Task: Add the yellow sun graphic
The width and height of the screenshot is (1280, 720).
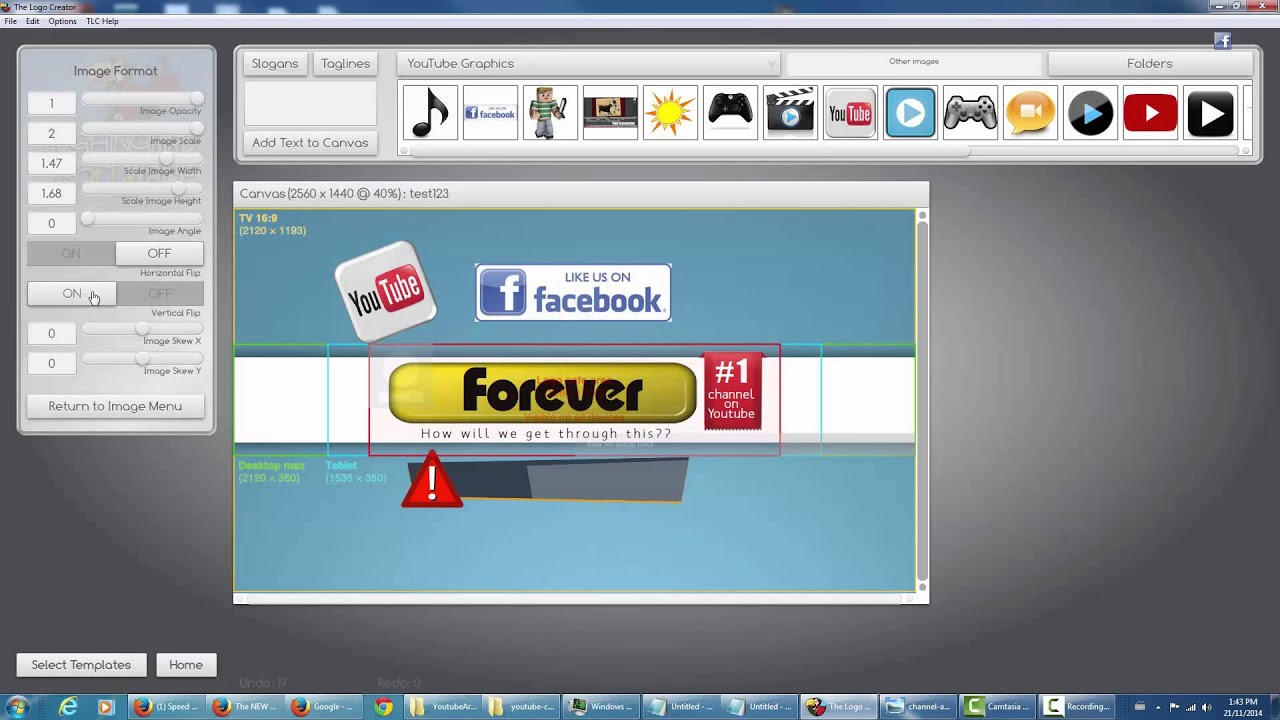Action: 670,112
